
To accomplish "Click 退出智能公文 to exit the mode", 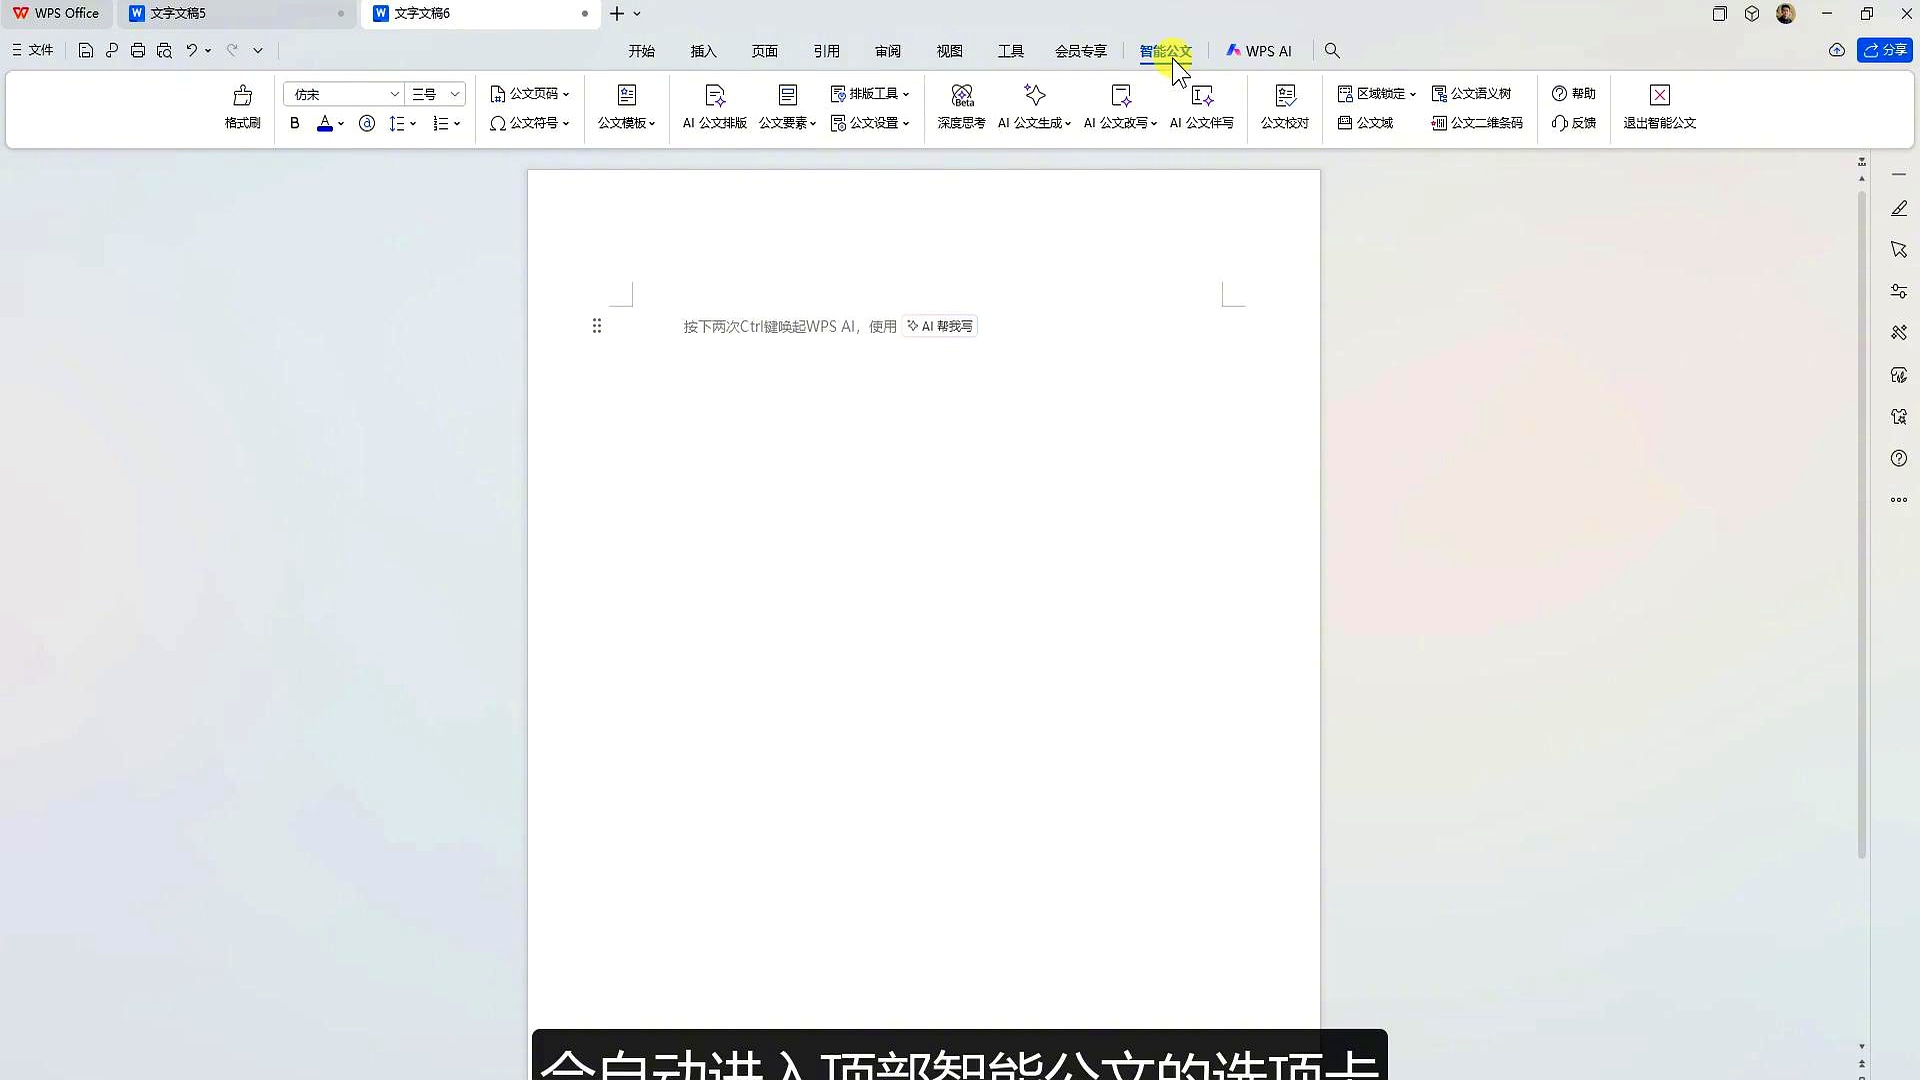I will point(1659,107).
